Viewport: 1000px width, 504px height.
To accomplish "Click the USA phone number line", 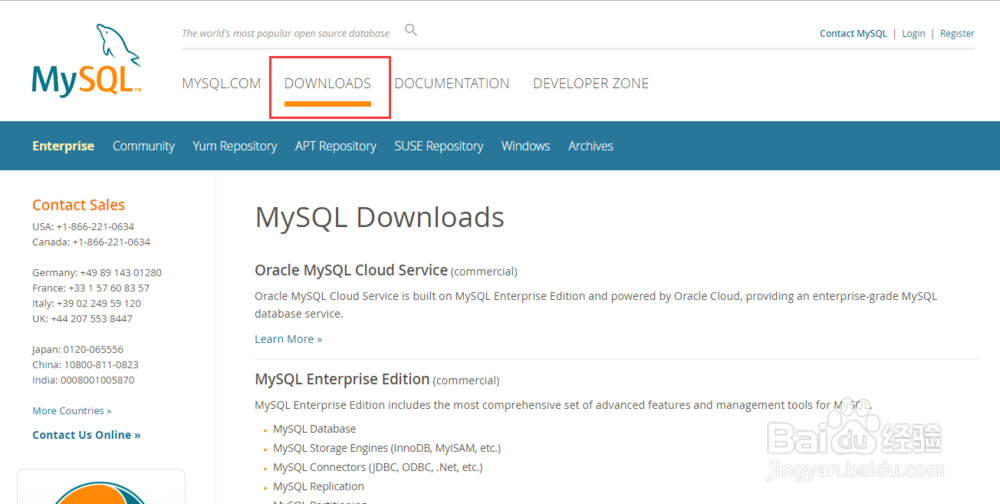I will [x=84, y=226].
